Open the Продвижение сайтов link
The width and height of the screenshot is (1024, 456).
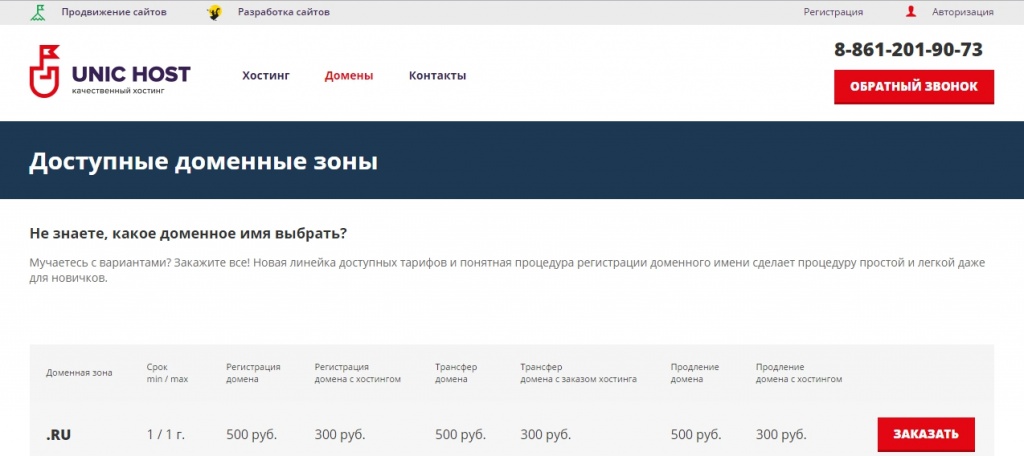pos(114,12)
